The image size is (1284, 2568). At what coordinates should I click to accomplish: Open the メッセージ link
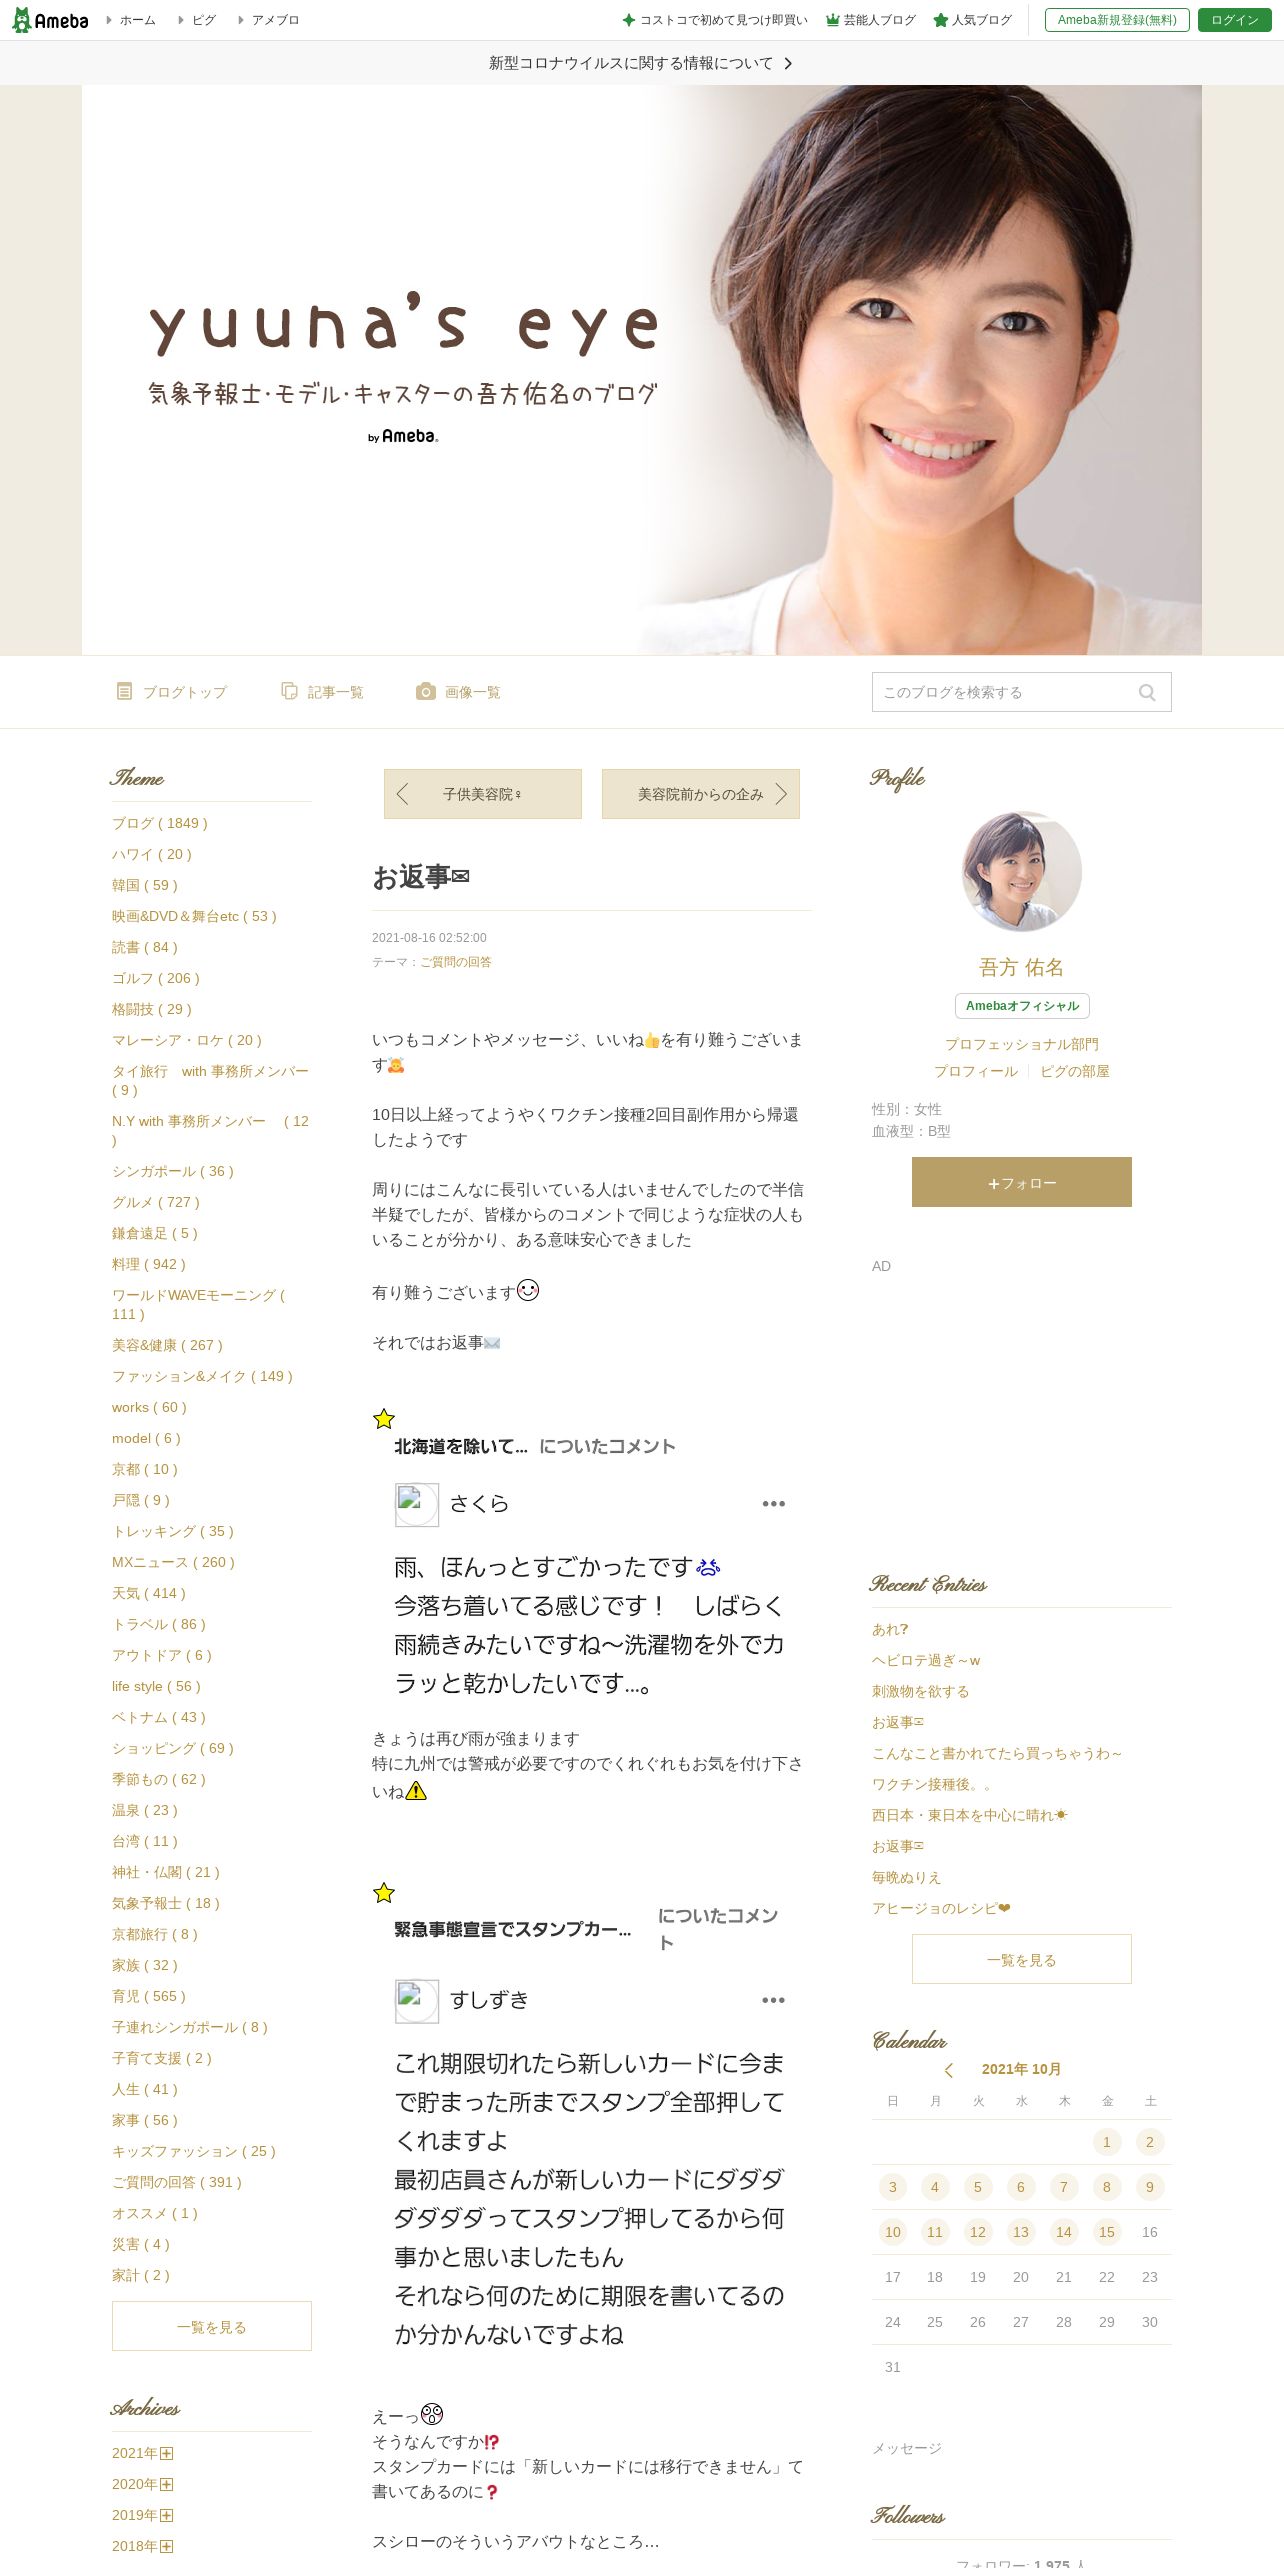tap(907, 2448)
